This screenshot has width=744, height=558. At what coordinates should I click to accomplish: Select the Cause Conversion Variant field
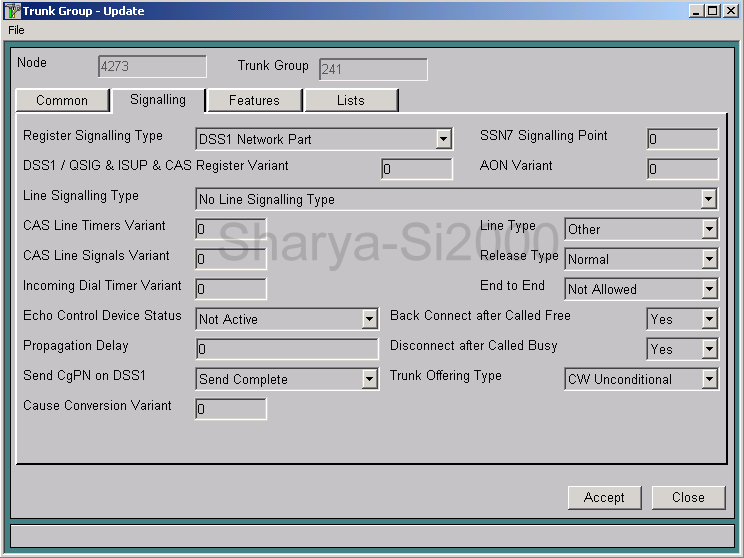tap(230, 409)
